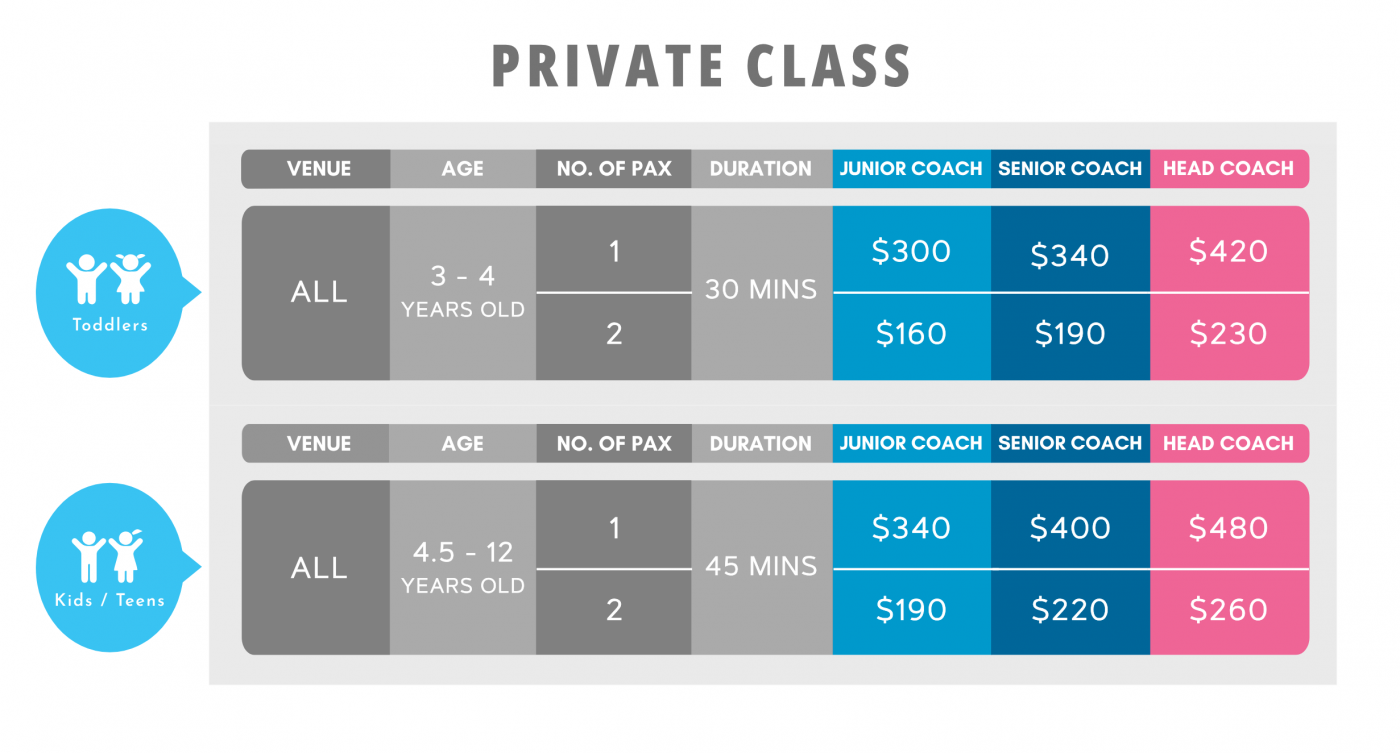The height and width of the screenshot is (753, 1400).
Task: Click the 30 MINS duration cell
Action: [761, 293]
